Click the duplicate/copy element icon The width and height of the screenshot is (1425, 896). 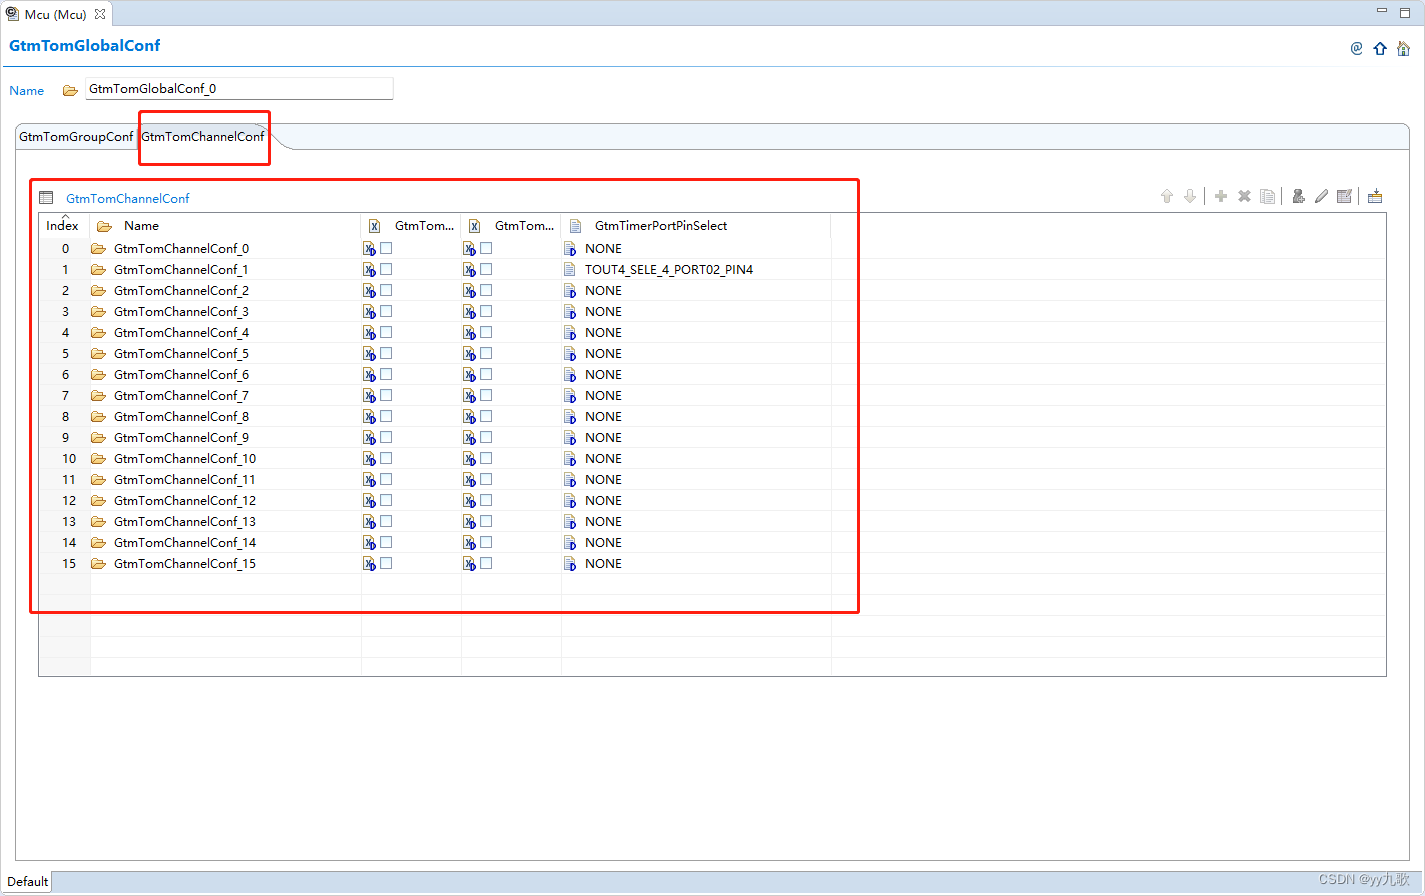click(1267, 196)
